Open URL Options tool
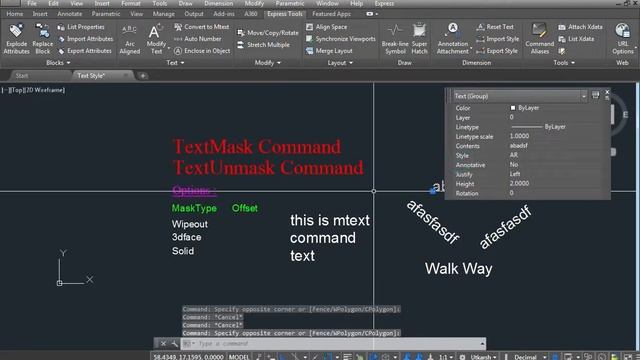This screenshot has width=640, height=360. pyautogui.click(x=622, y=39)
